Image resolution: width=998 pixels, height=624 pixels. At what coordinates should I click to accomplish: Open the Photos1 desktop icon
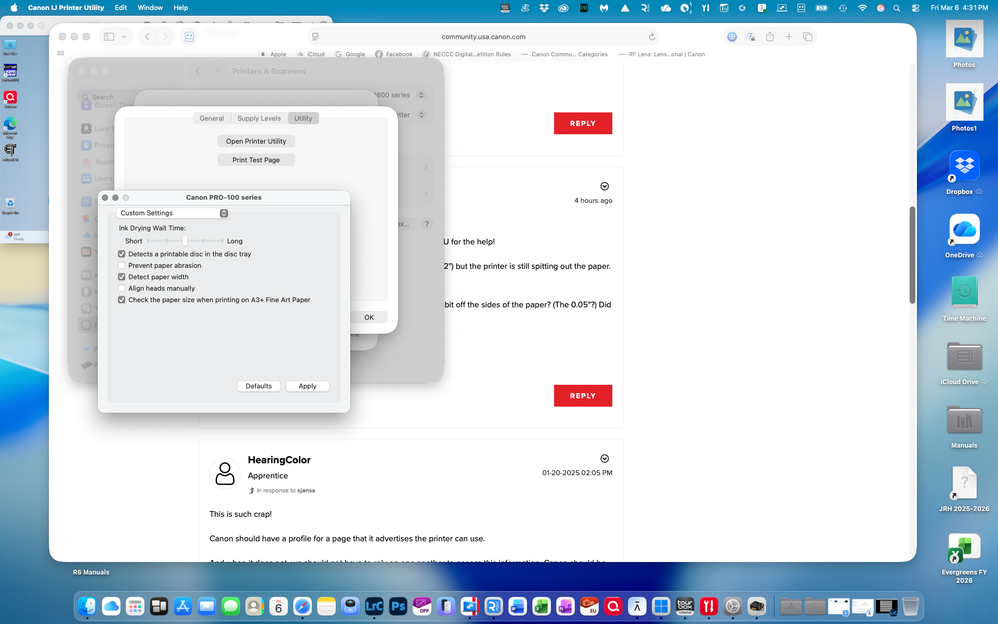pos(964,103)
